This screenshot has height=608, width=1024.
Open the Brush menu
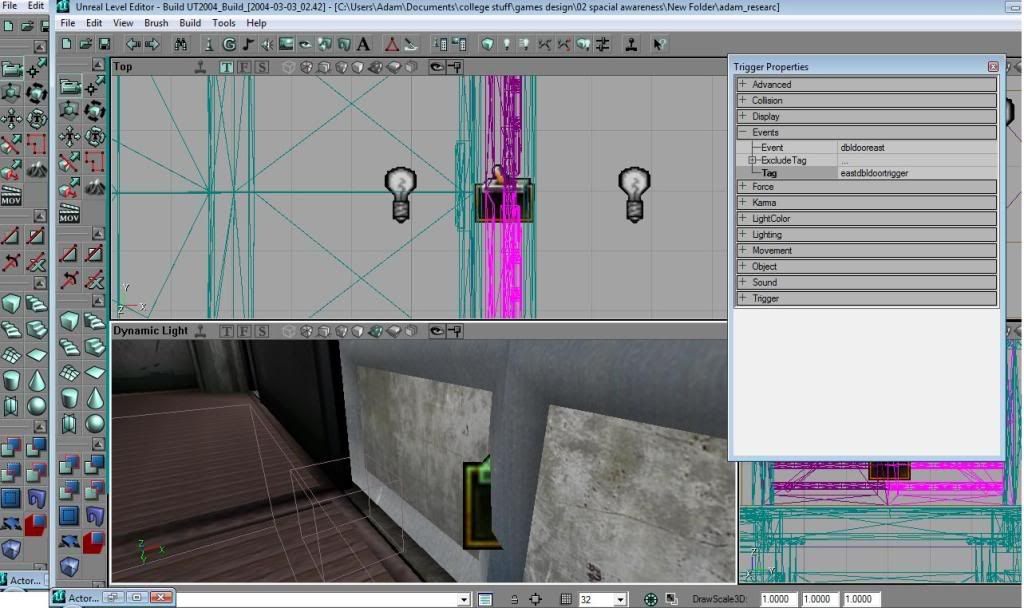156,23
